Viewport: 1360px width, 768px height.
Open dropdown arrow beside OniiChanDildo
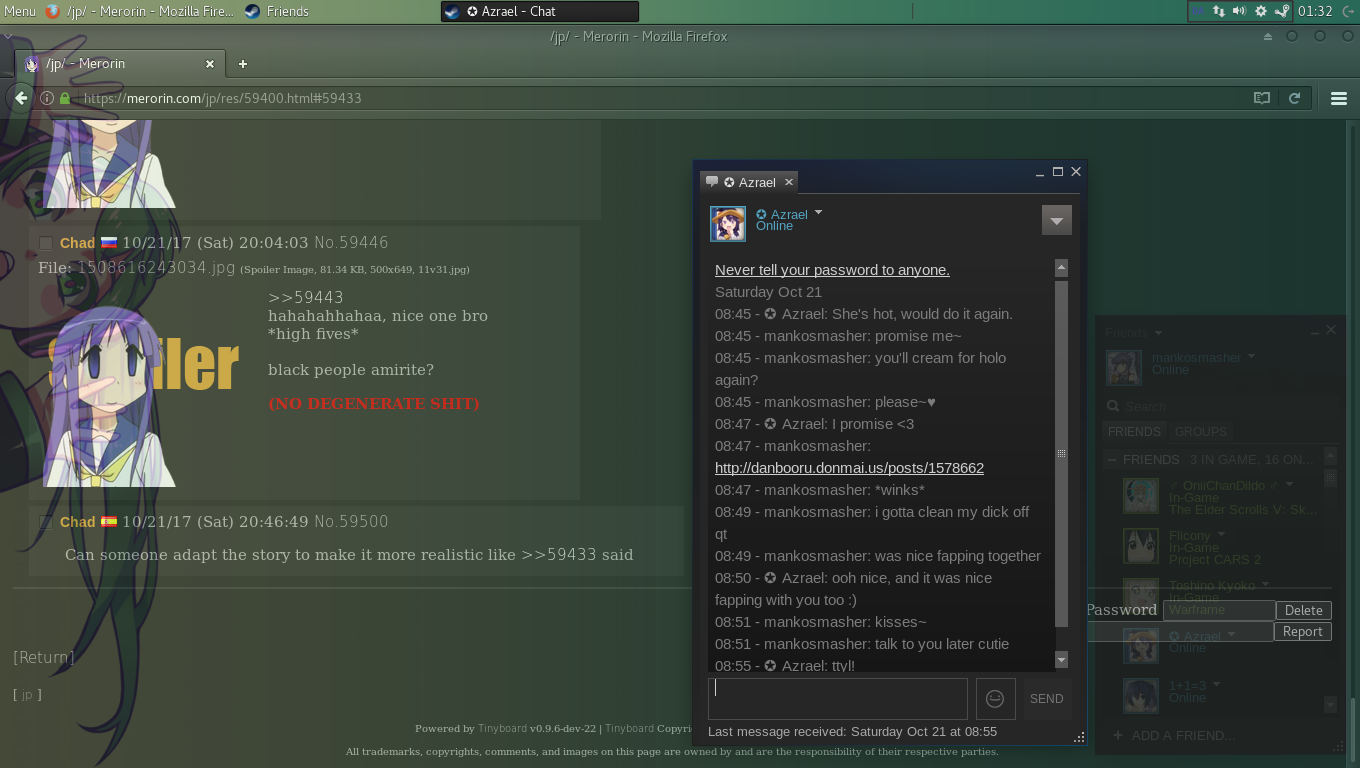[x=1289, y=484]
